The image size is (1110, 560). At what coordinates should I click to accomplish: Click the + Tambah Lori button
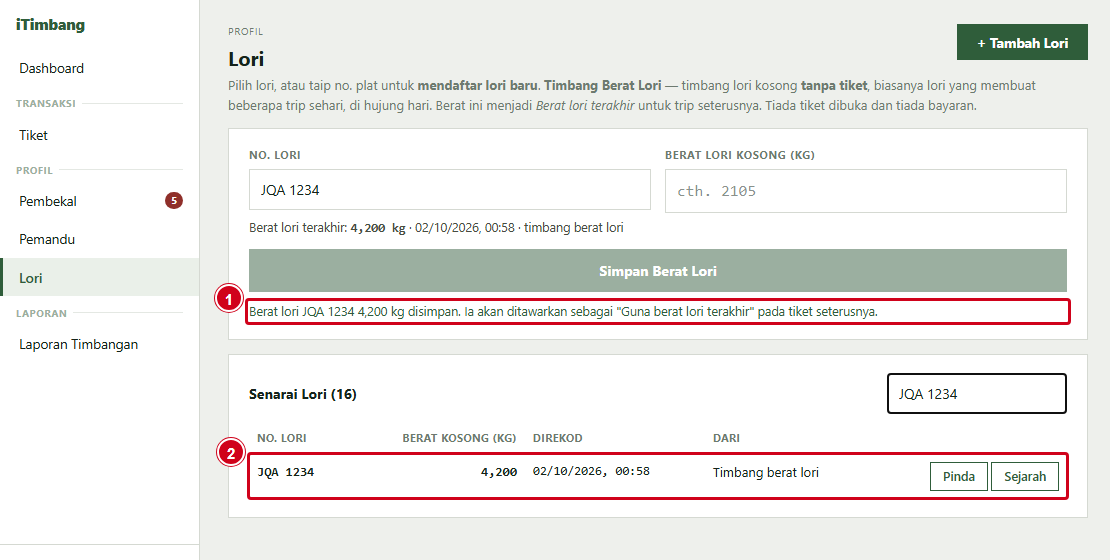(x=1022, y=42)
